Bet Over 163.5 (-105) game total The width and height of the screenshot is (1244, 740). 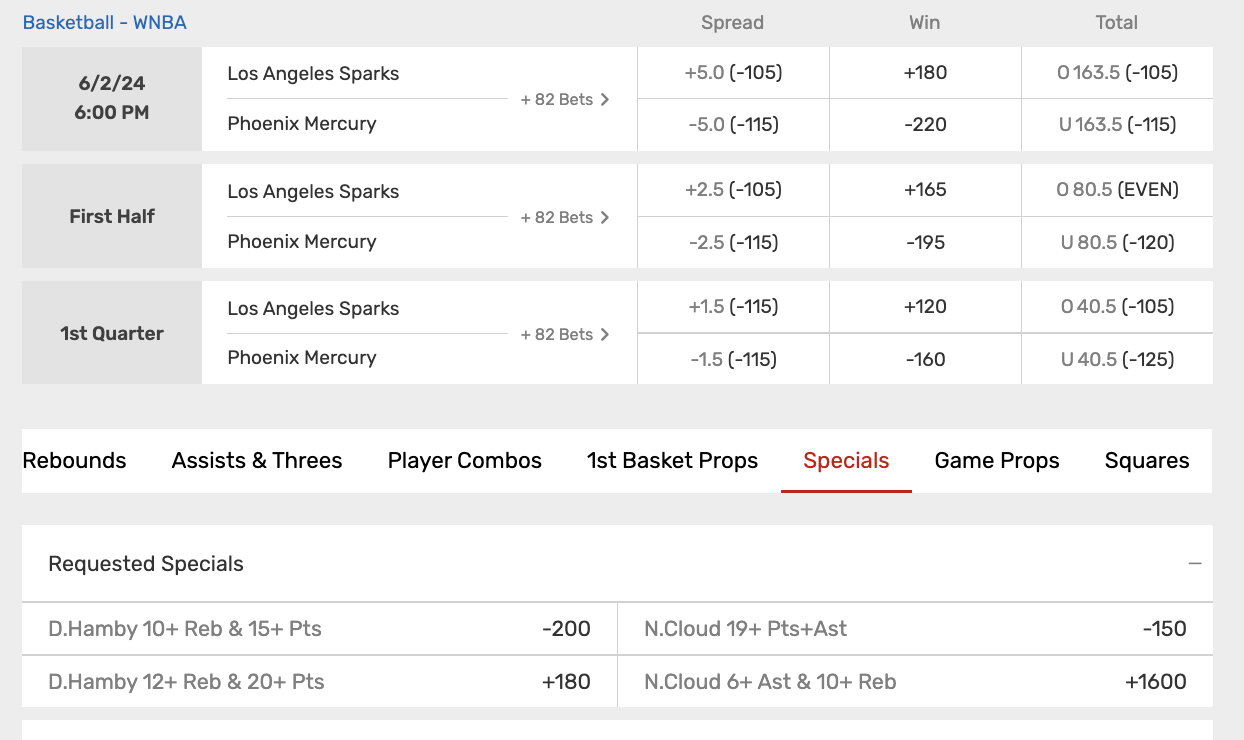coord(1117,73)
